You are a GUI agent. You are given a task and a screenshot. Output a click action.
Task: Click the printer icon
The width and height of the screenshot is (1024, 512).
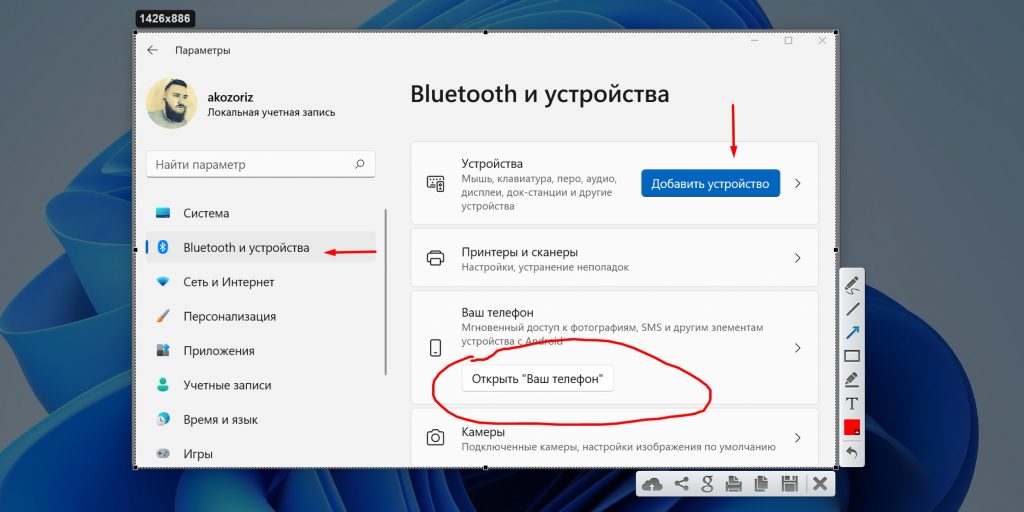[x=435, y=258]
